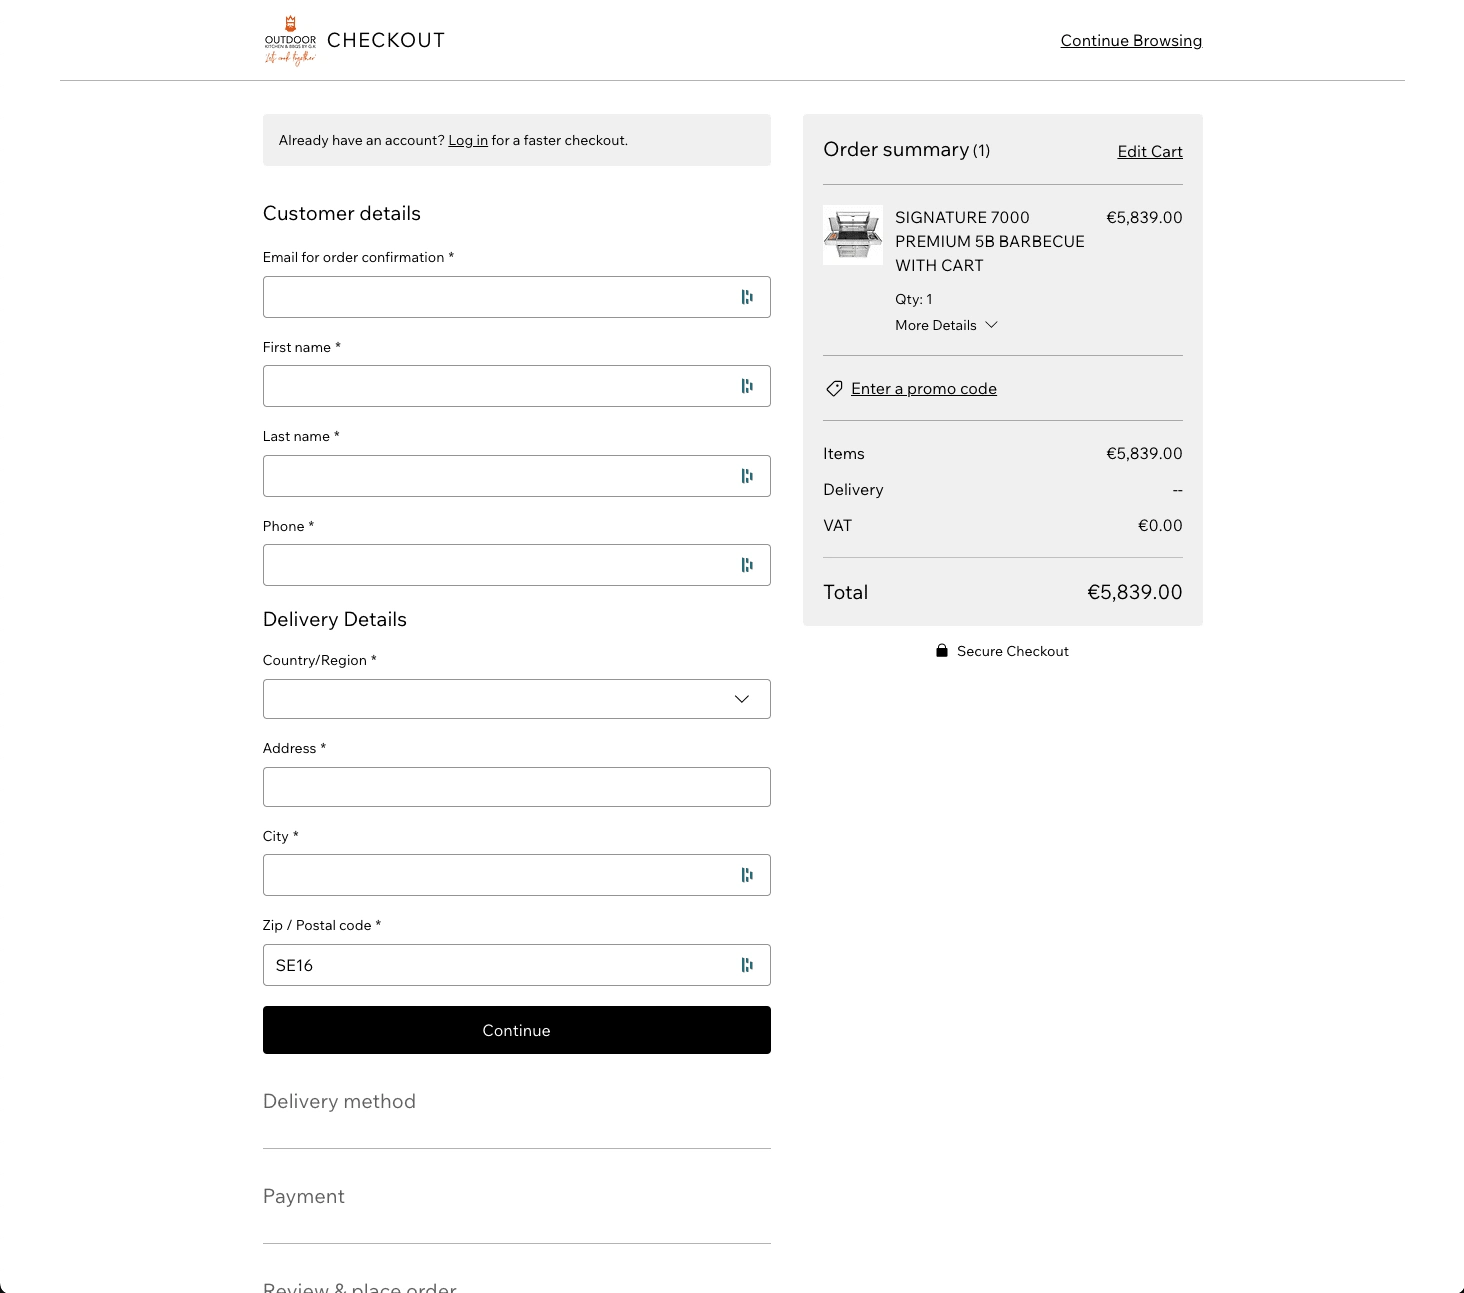Image resolution: width=1464 pixels, height=1293 pixels.
Task: Click the Zip / Postal code field containing SE16
Action: point(516,965)
